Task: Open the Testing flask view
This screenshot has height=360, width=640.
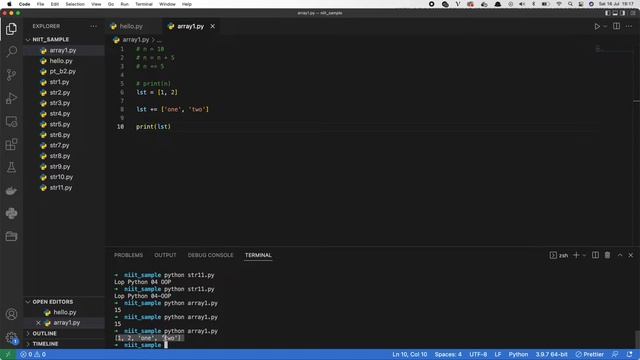Action: (11, 167)
